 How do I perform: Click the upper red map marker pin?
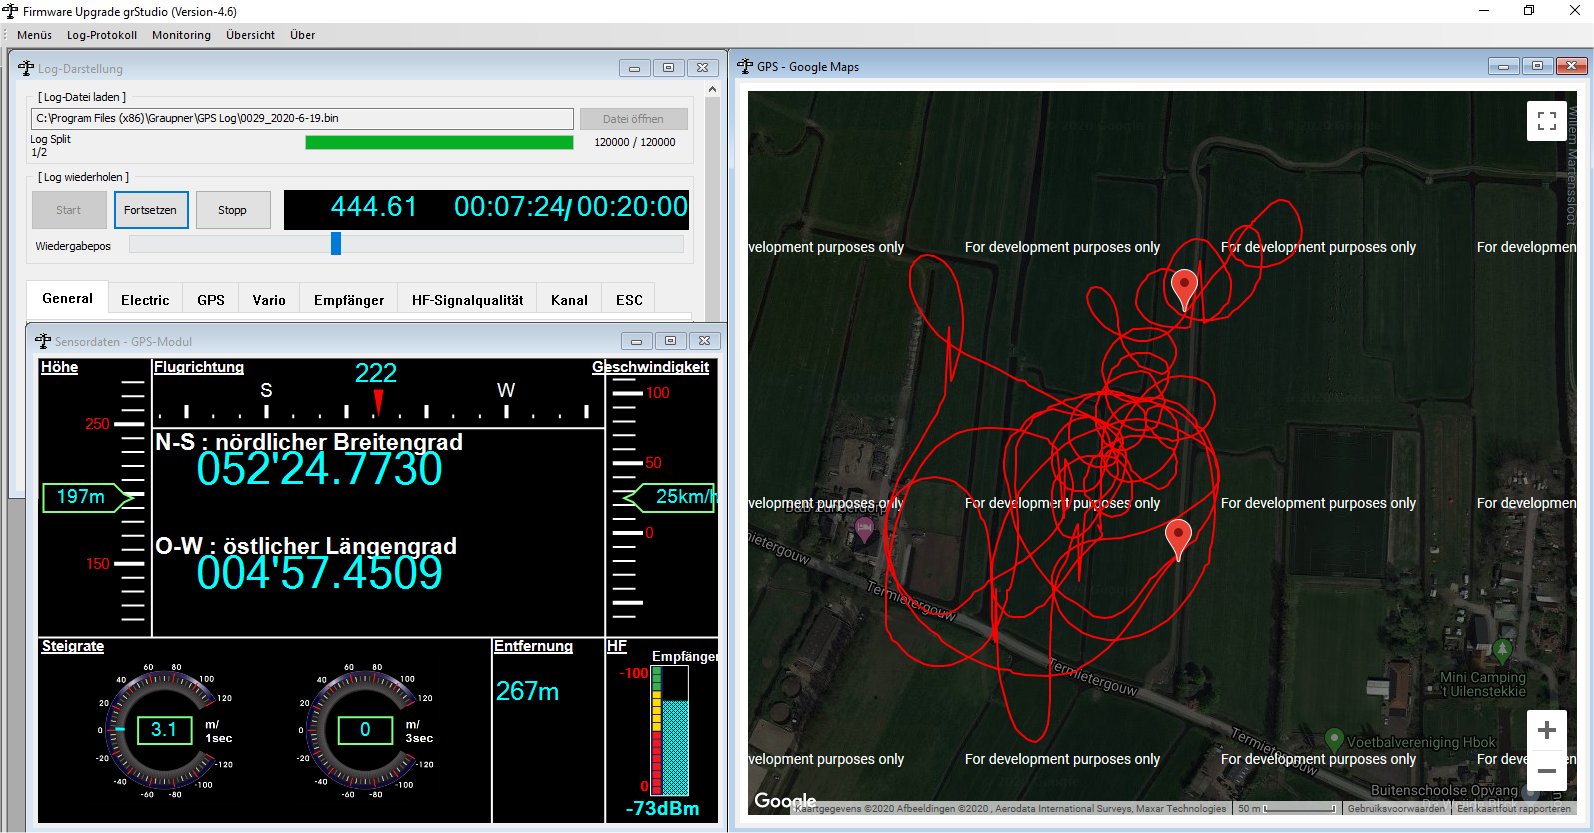click(x=1184, y=289)
